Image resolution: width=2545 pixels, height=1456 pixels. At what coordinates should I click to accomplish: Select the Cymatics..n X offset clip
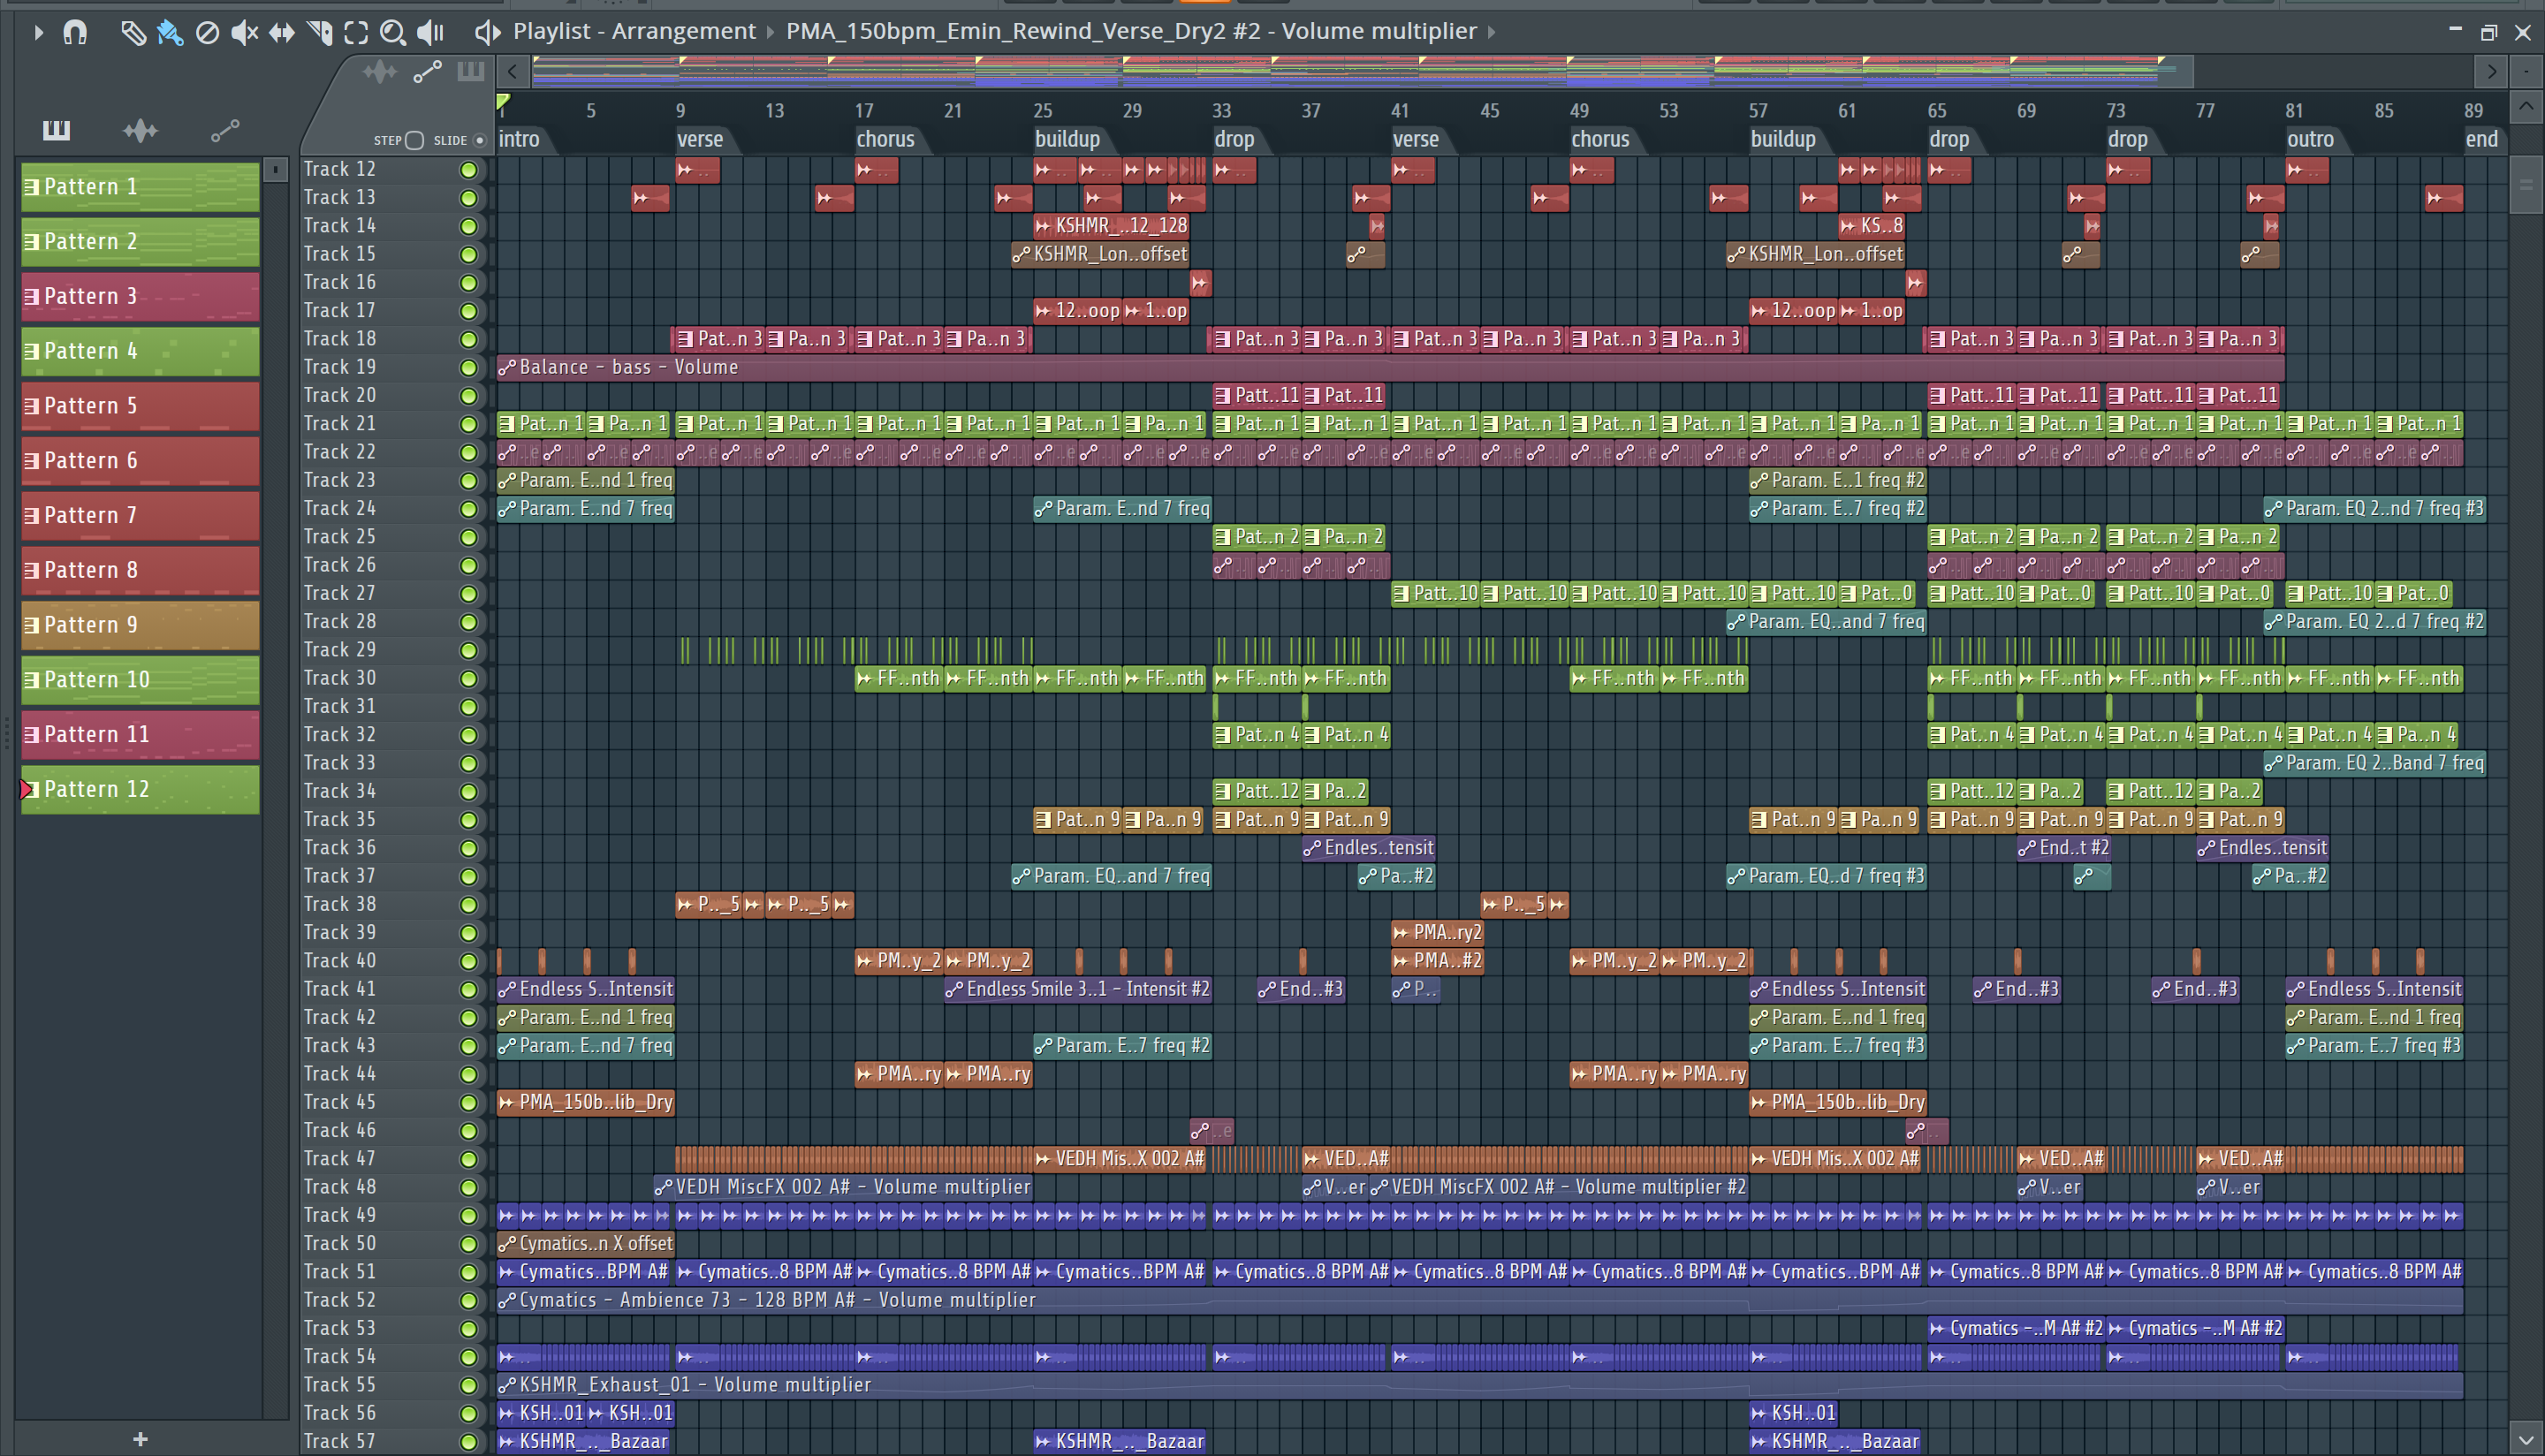tap(586, 1244)
